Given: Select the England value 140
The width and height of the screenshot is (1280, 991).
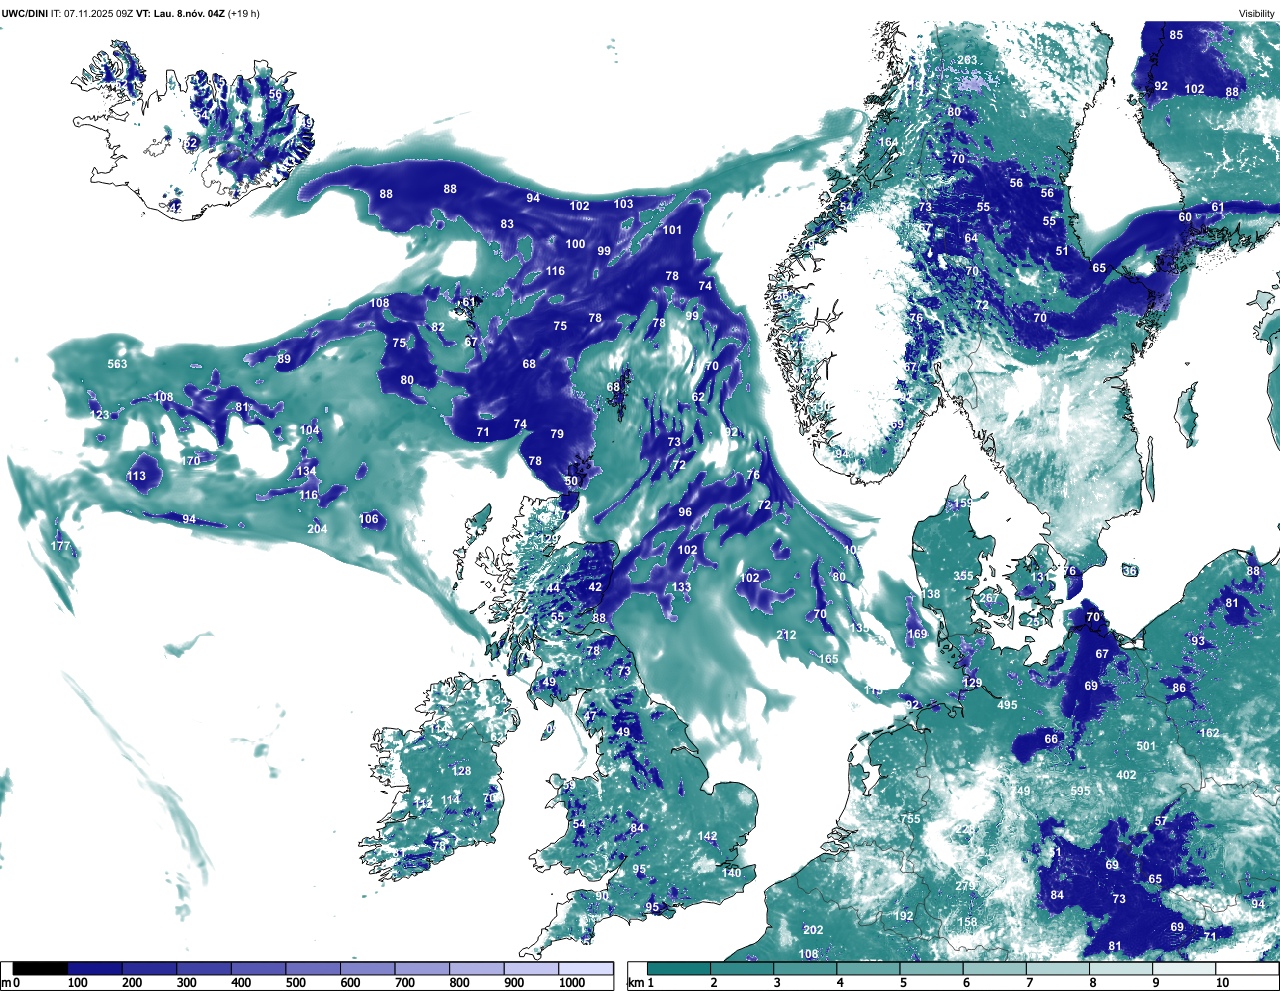Looking at the screenshot, I should pos(732,873).
